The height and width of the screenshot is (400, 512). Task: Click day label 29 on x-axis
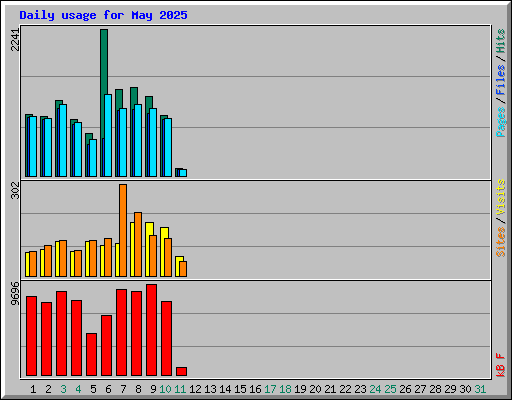[x=450, y=389]
